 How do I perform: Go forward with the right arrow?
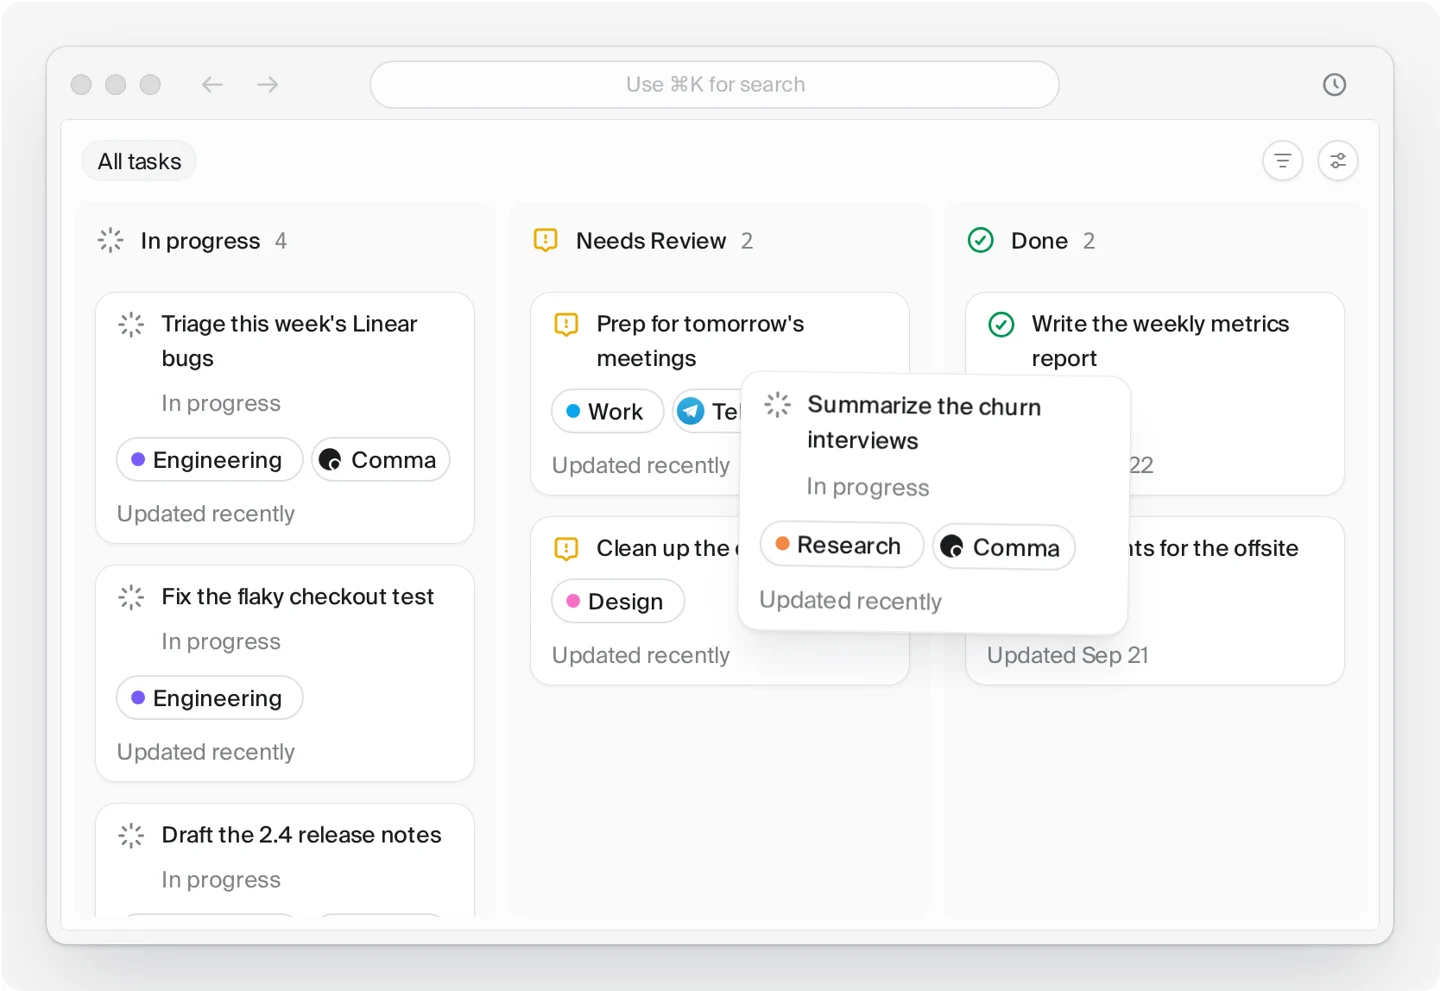tap(267, 85)
